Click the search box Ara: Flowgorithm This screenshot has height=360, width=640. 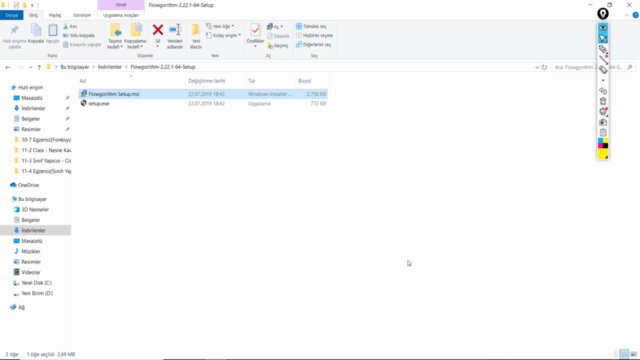pos(593,67)
